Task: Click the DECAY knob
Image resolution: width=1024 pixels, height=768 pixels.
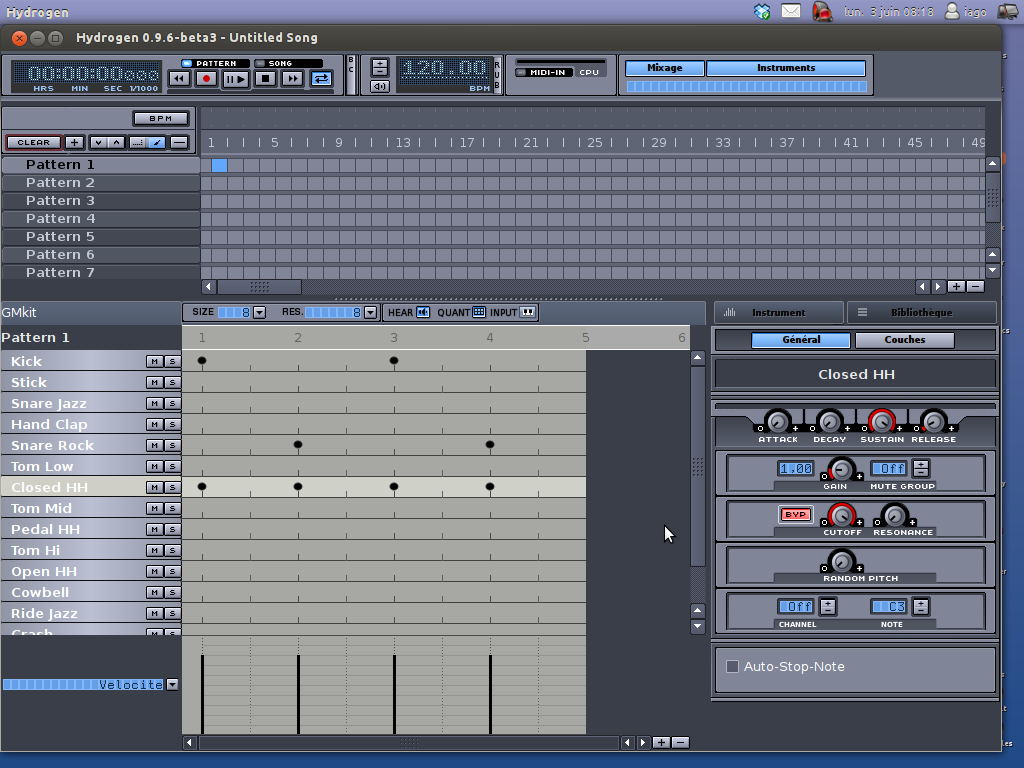Action: 829,422
